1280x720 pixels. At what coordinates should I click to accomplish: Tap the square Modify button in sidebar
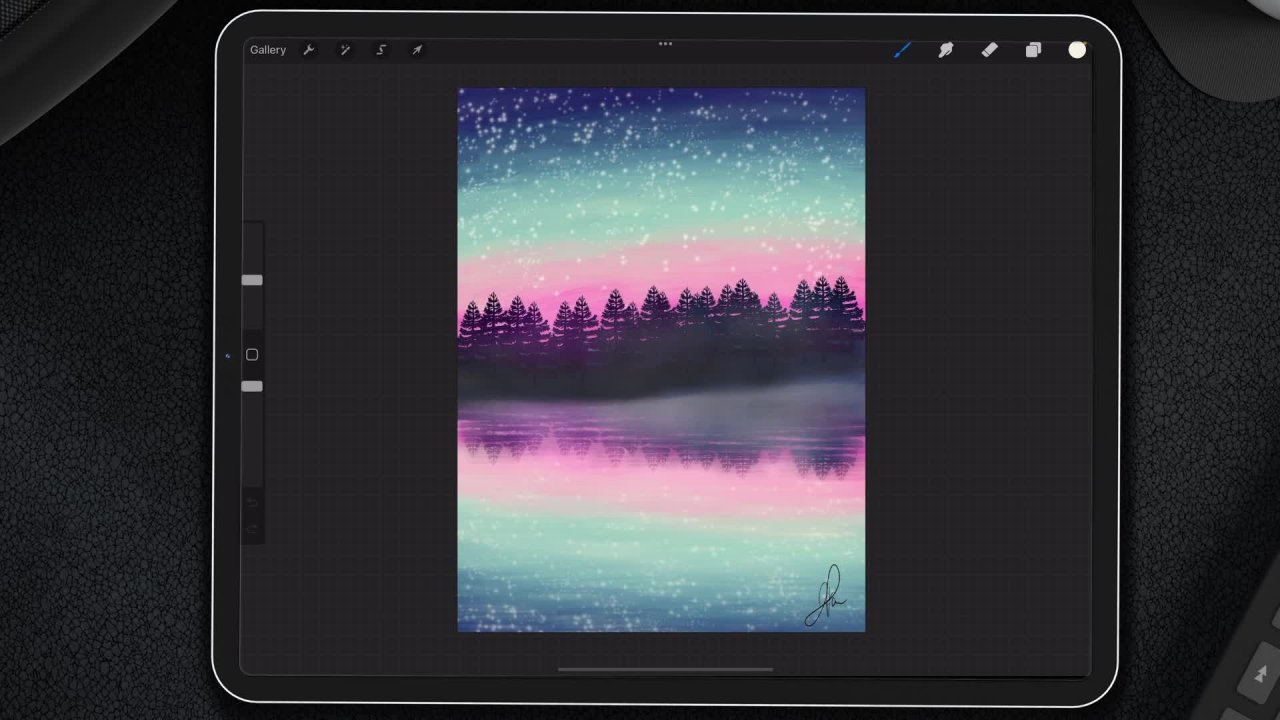pyautogui.click(x=252, y=355)
